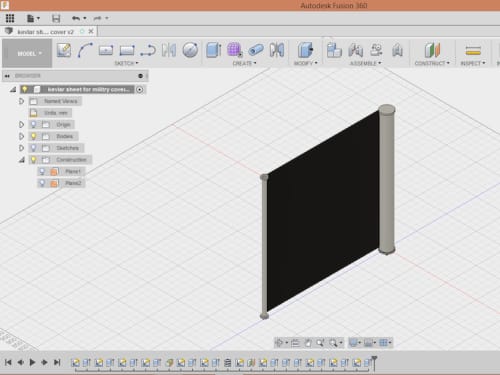This screenshot has height=375, width=500.
Task: Select the Pipe cylinder create tool
Action: 256,50
